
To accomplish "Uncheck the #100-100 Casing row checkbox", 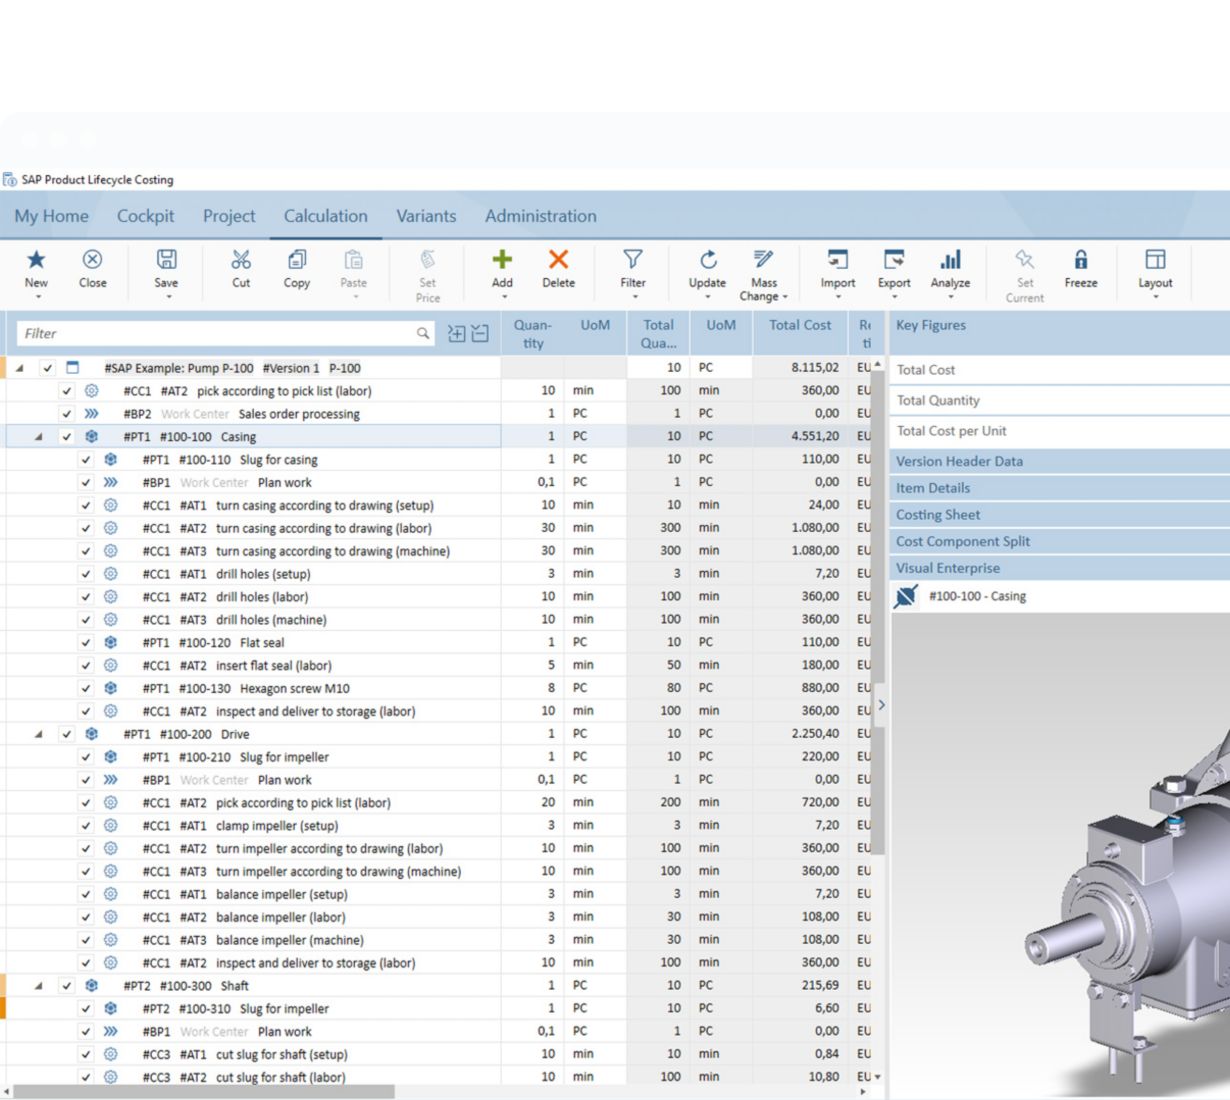I will (67, 437).
